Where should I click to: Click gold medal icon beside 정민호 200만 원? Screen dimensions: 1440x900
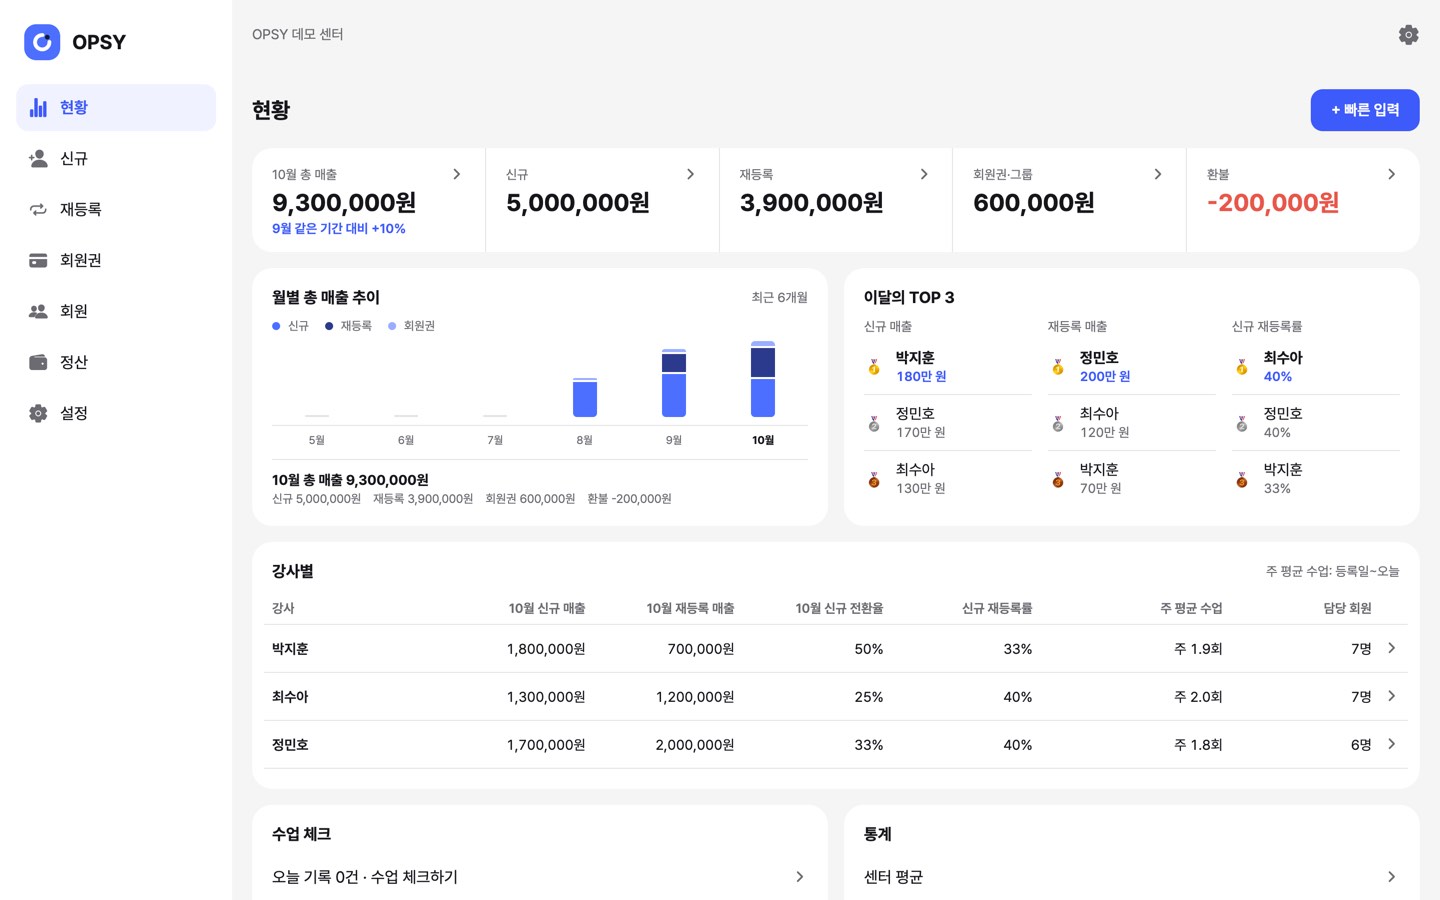pos(1058,367)
